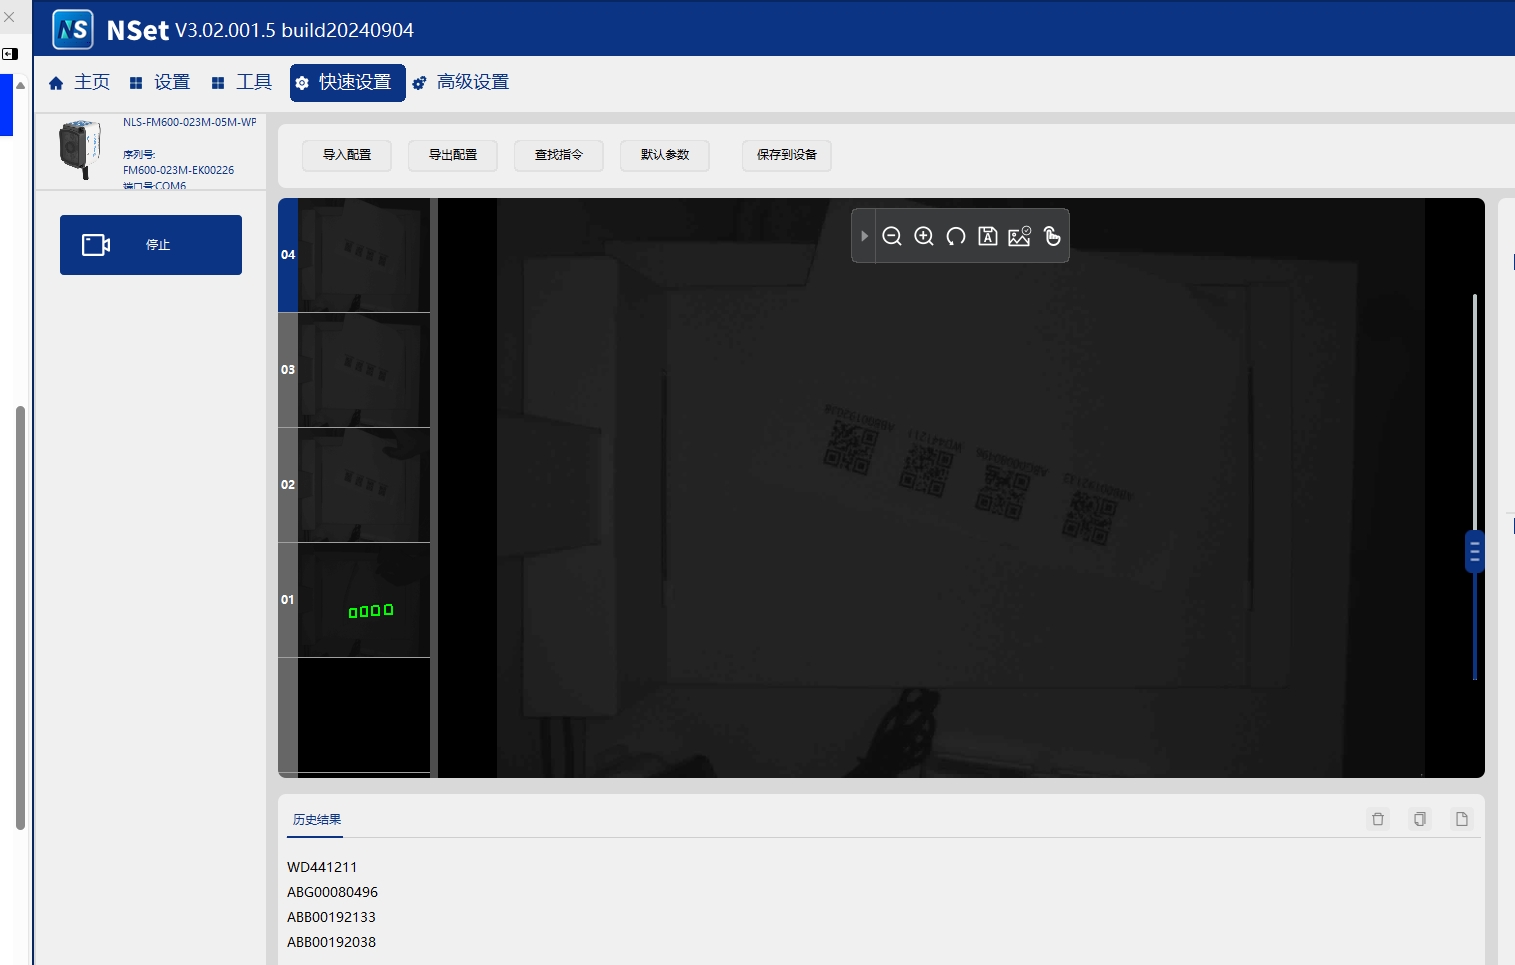
Task: Click history result ABB00192038
Action: [x=331, y=942]
